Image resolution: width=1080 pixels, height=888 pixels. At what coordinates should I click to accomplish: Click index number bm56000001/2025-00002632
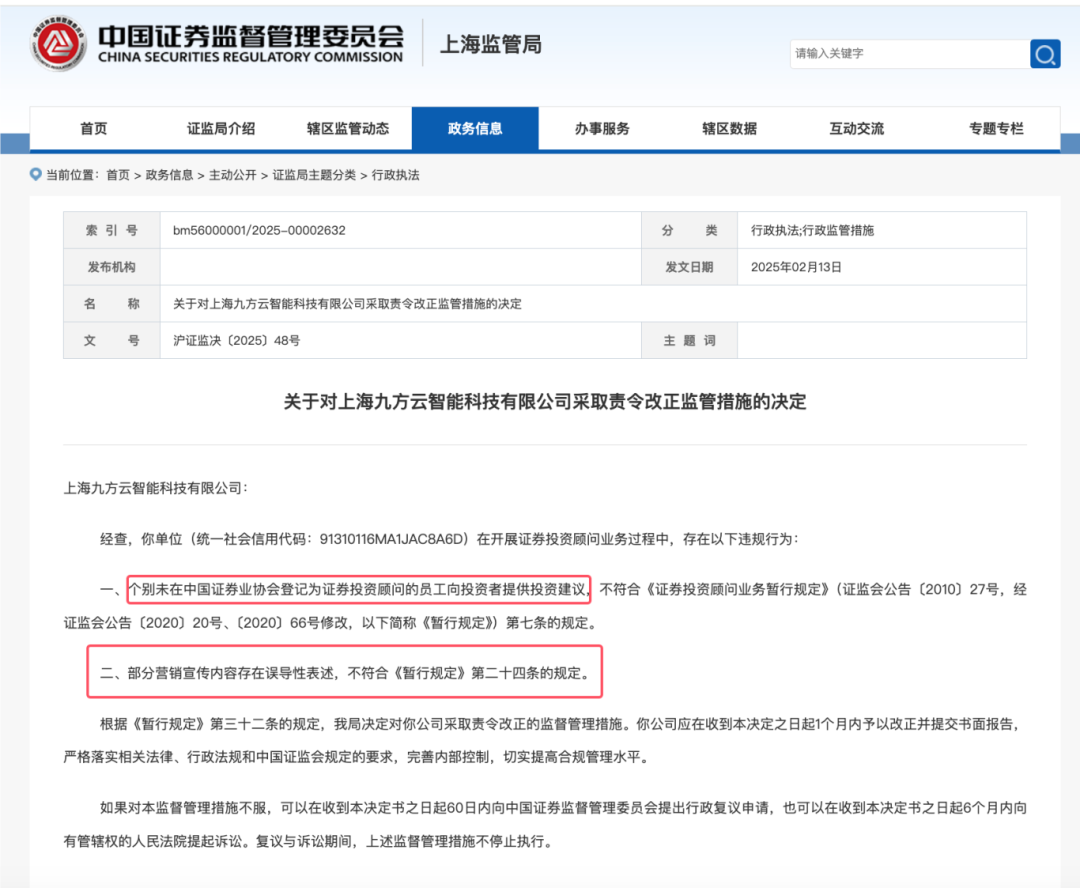pyautogui.click(x=259, y=230)
